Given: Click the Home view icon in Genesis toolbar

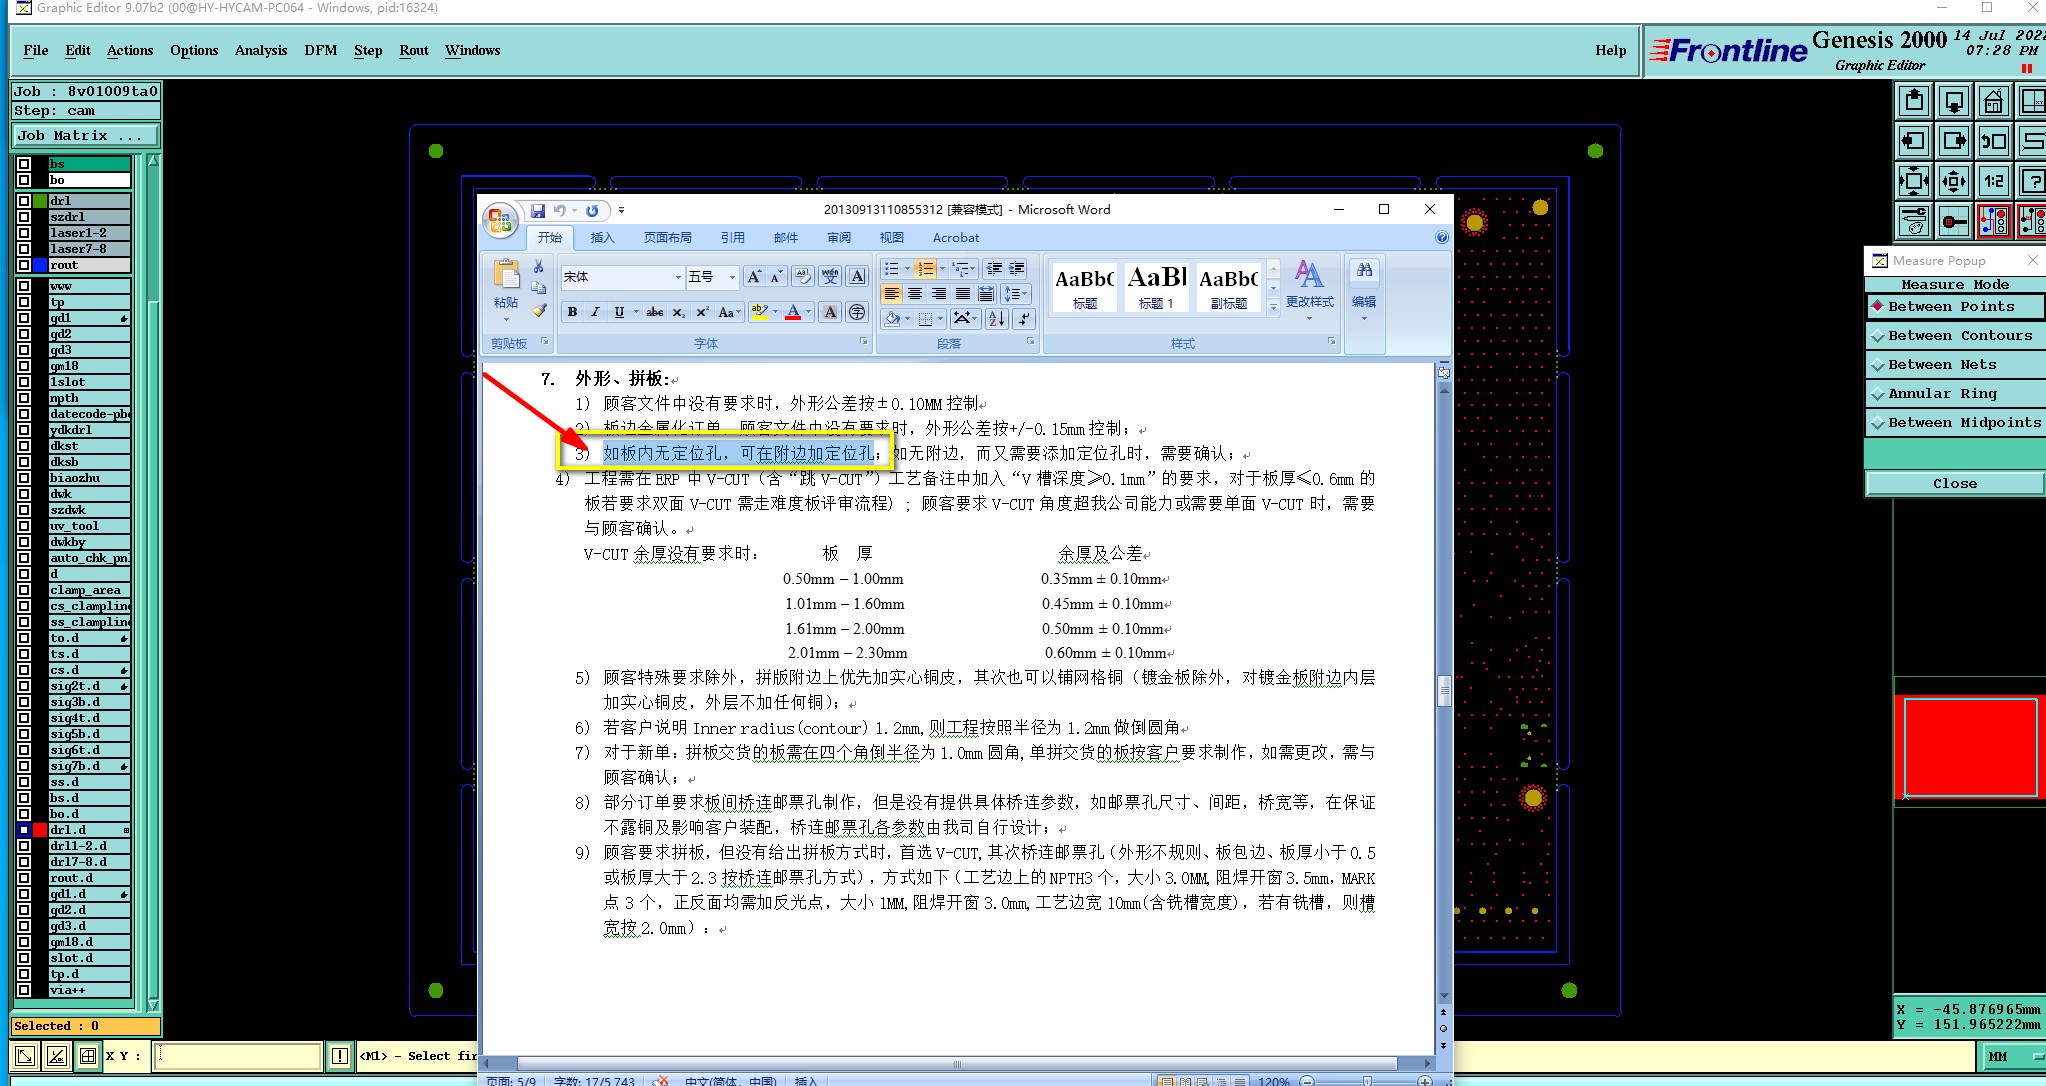Looking at the screenshot, I should coord(1993,101).
